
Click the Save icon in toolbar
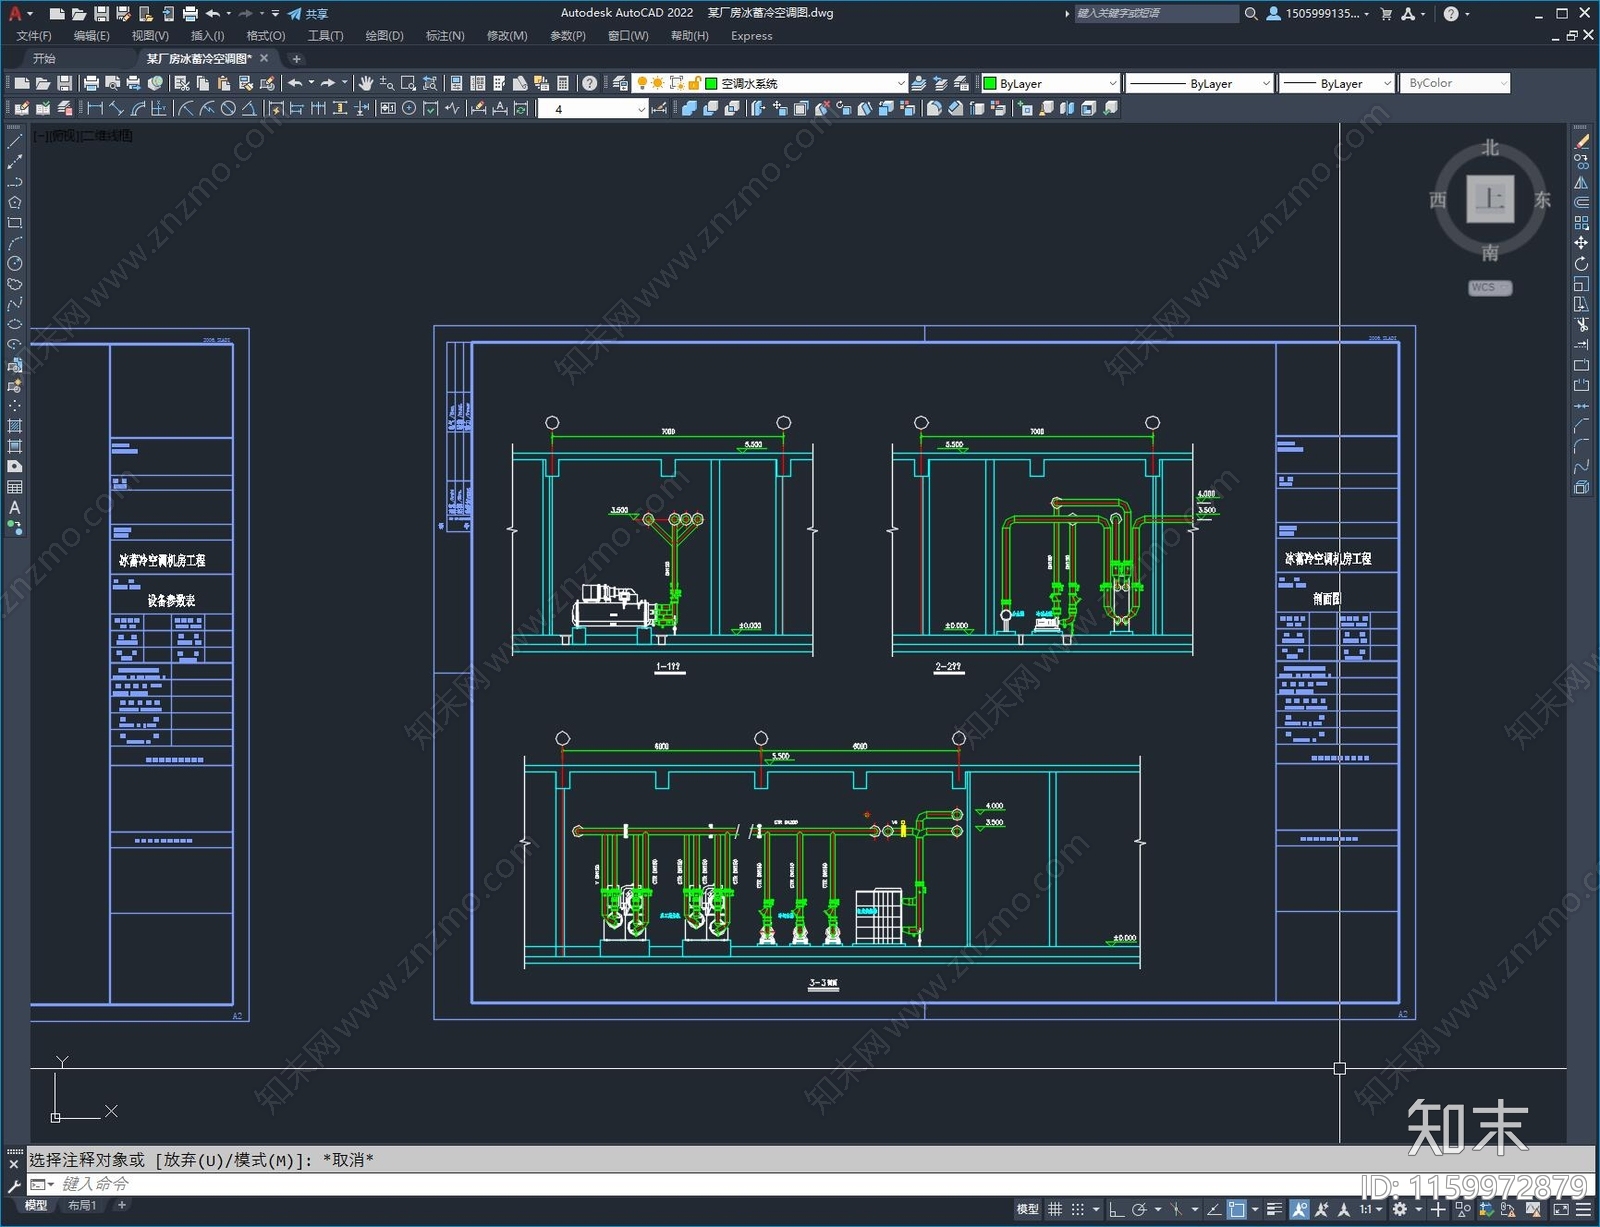pos(65,83)
